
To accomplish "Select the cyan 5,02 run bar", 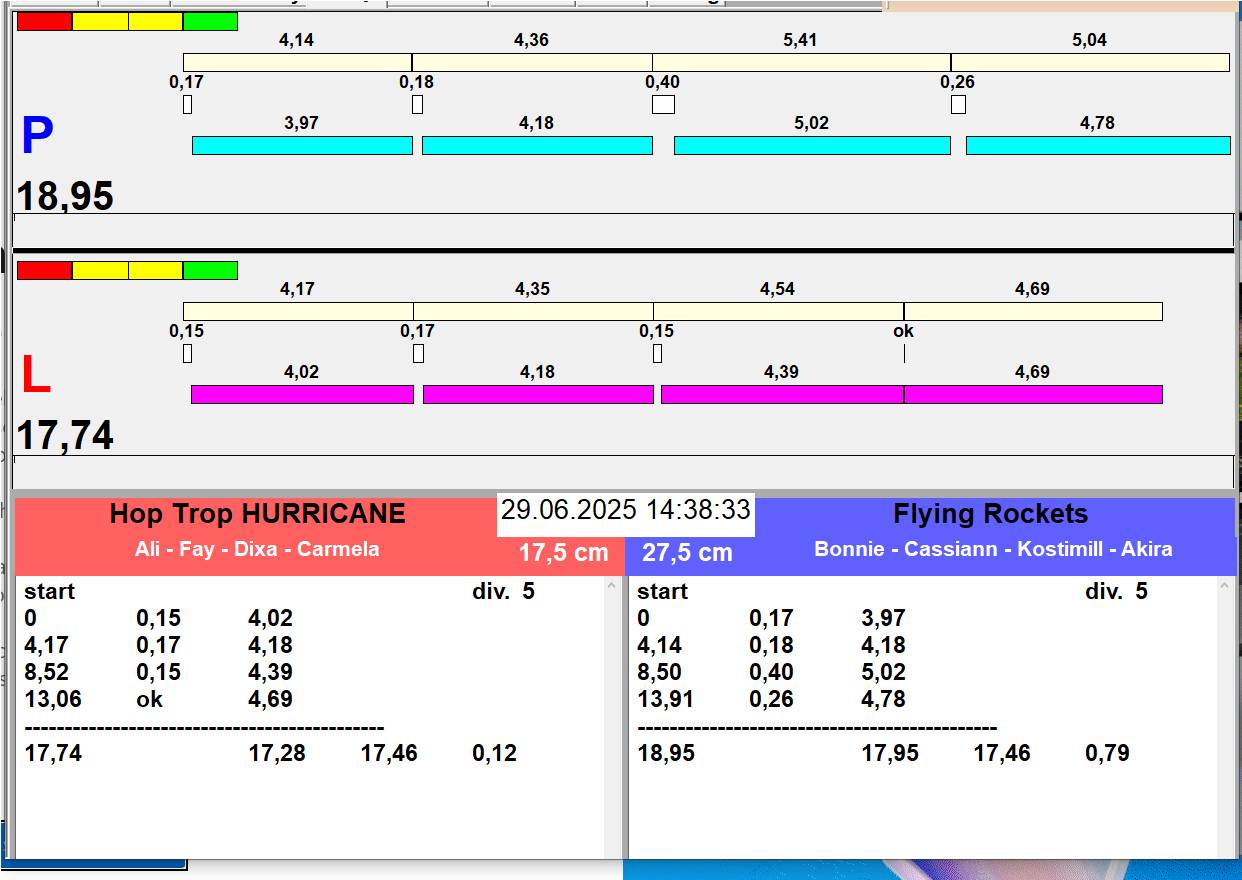I will [x=812, y=146].
